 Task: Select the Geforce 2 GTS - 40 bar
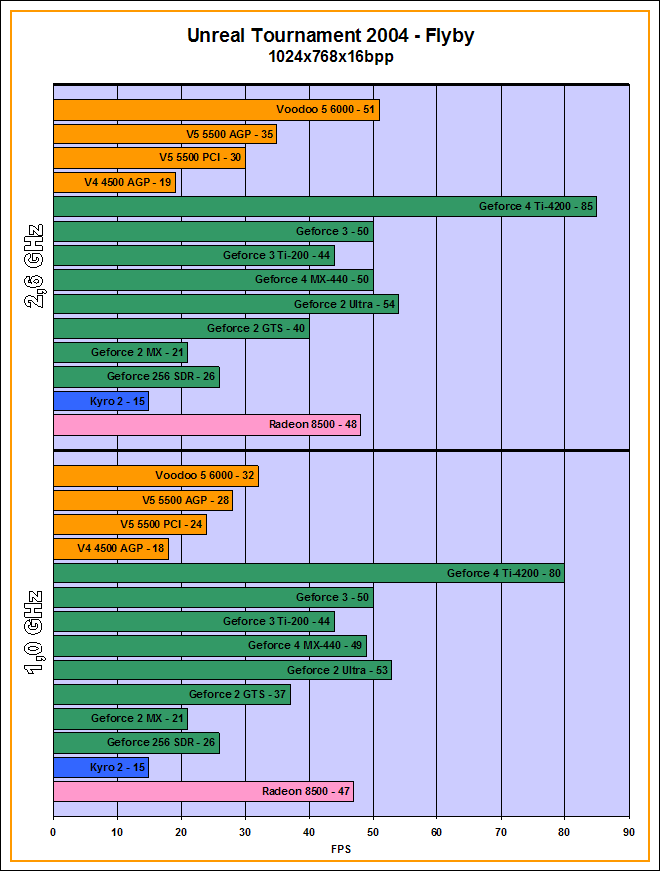(x=180, y=328)
